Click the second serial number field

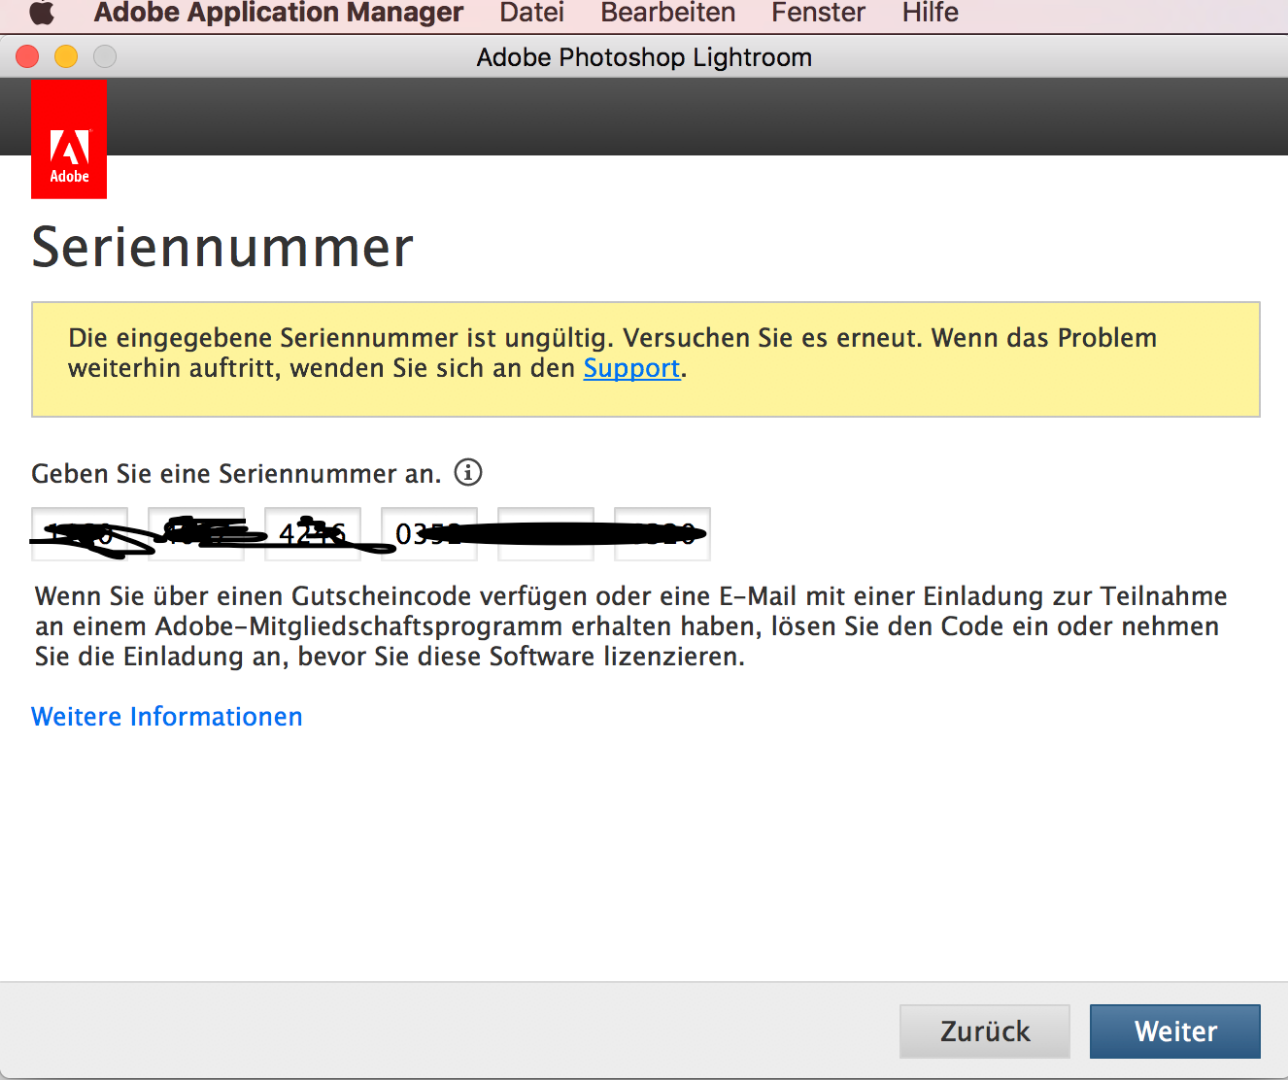tap(196, 534)
